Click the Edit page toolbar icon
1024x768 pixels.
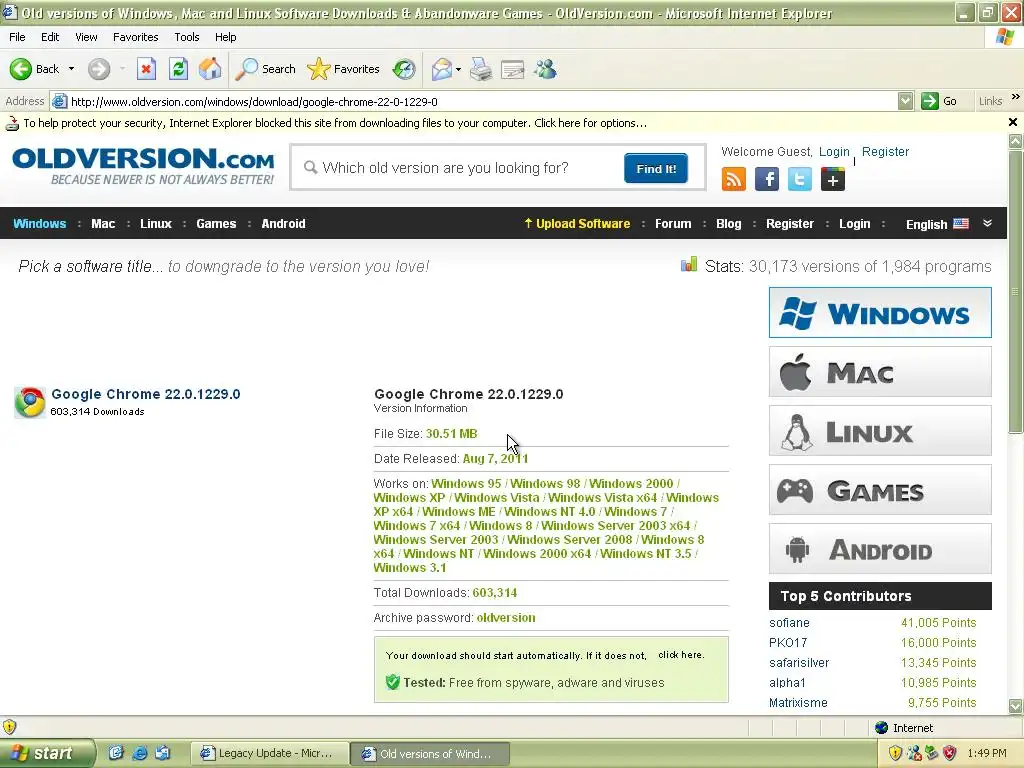513,69
